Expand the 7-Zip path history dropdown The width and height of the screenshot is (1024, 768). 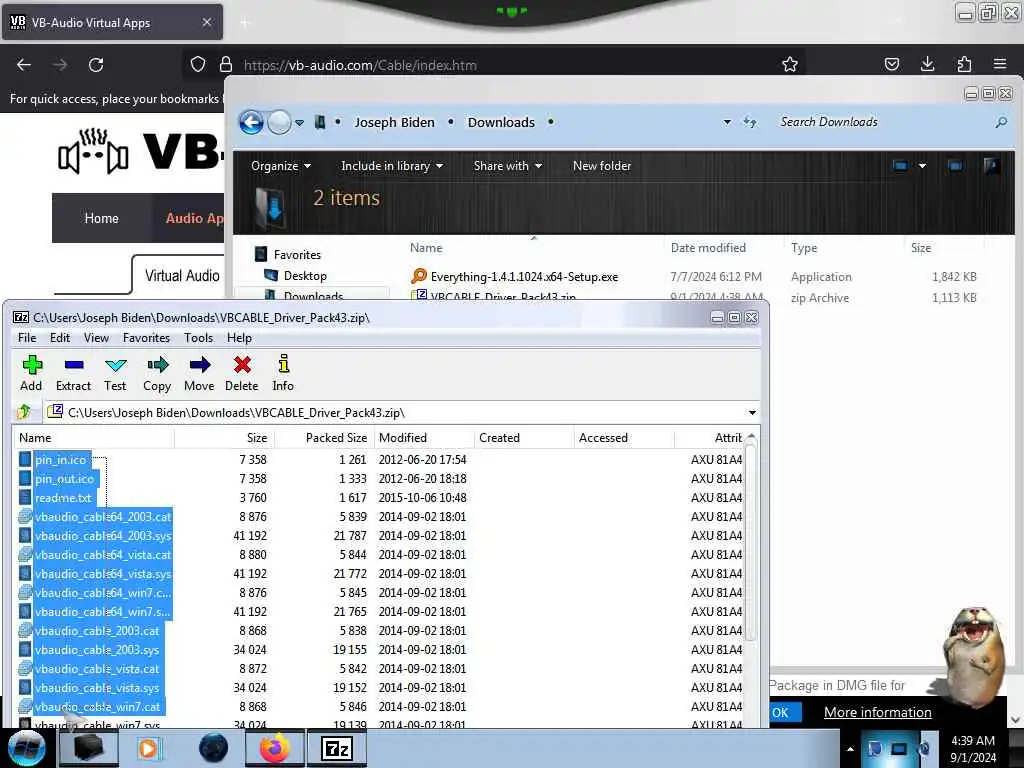pos(752,413)
